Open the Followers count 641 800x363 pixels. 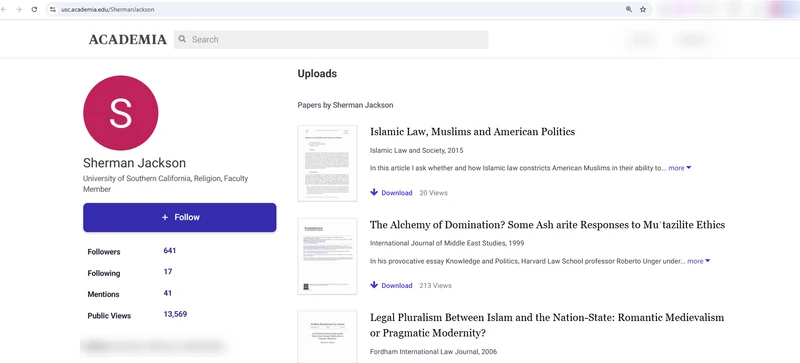point(169,251)
